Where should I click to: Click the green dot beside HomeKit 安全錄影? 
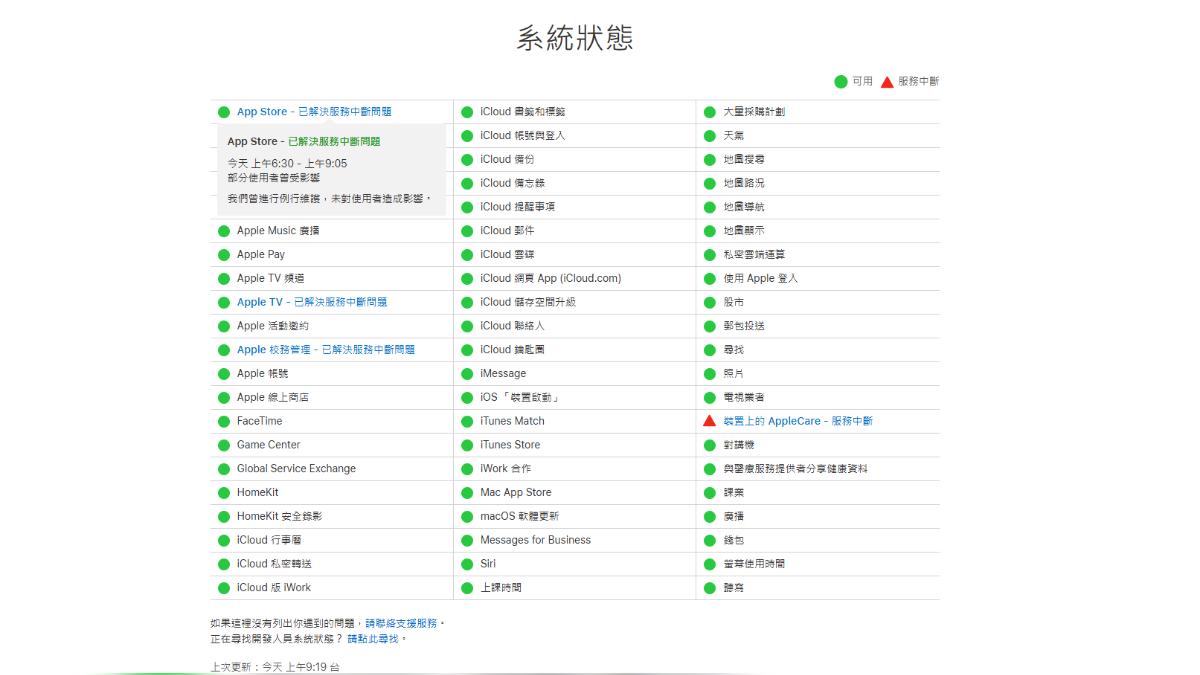(x=224, y=517)
